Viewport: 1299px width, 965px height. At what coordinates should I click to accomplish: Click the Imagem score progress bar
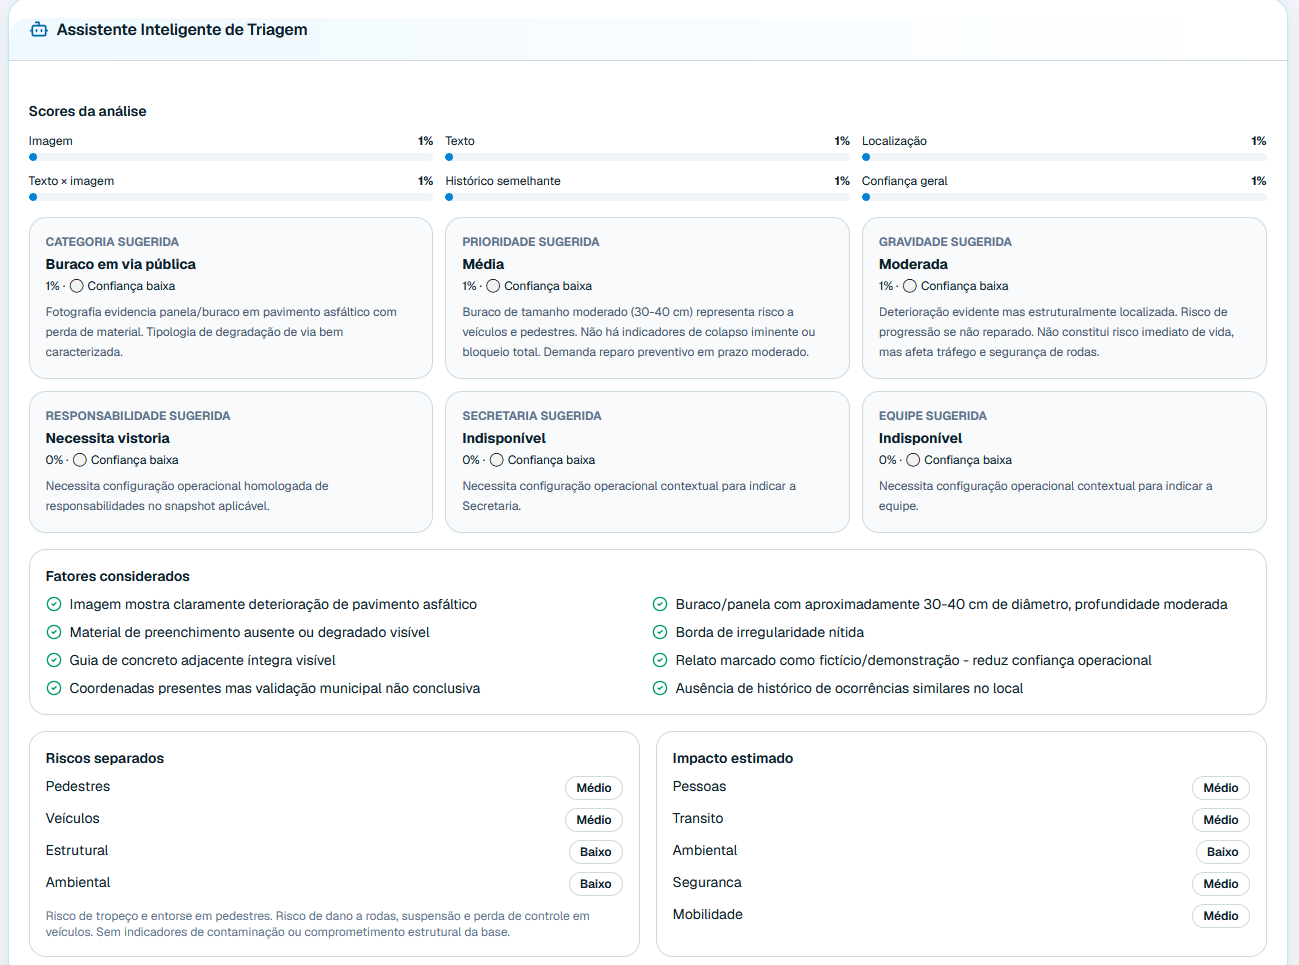231,157
